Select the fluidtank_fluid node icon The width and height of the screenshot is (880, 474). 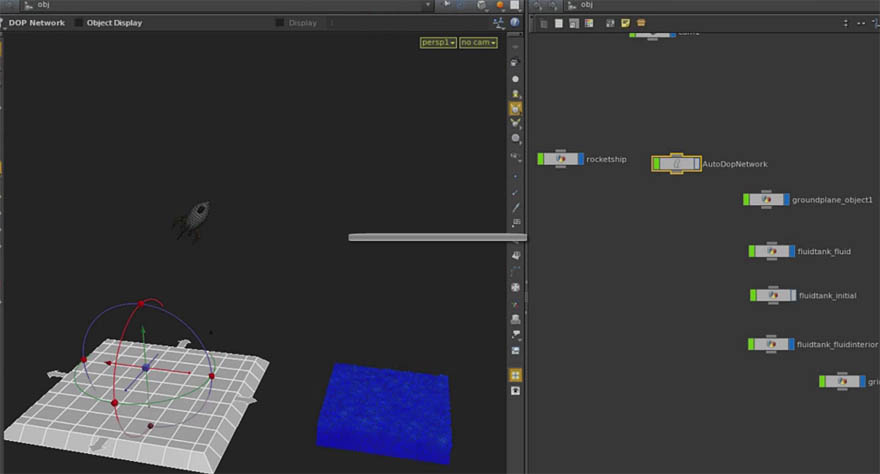click(x=772, y=251)
